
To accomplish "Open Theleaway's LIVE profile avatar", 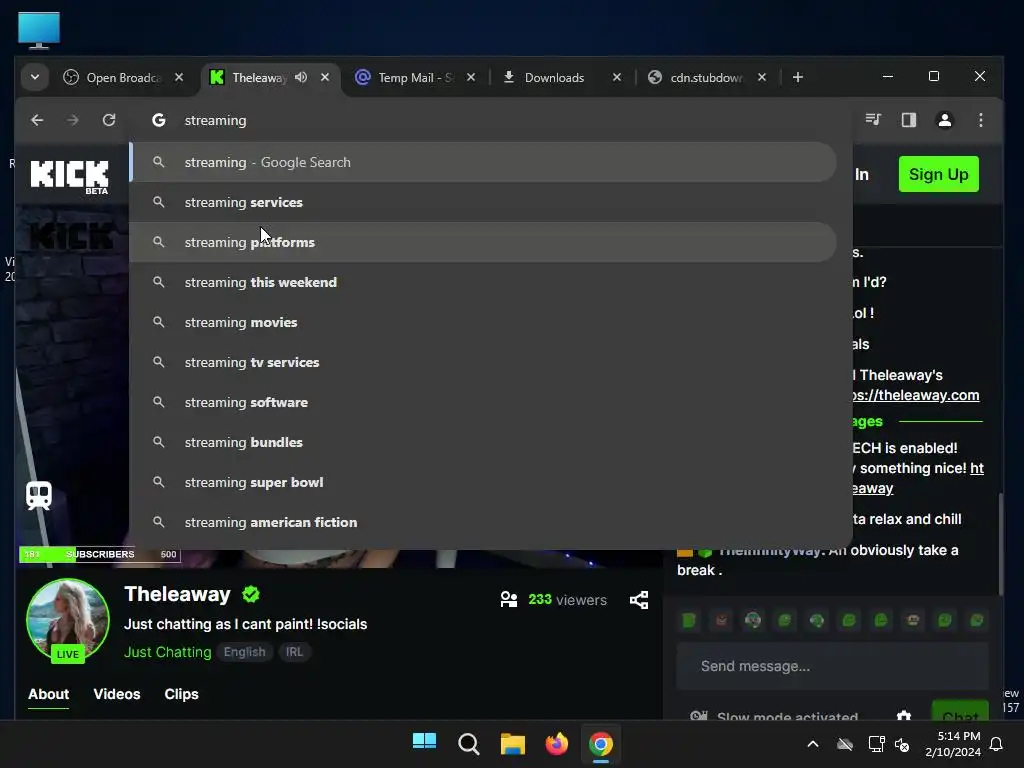I will point(67,620).
